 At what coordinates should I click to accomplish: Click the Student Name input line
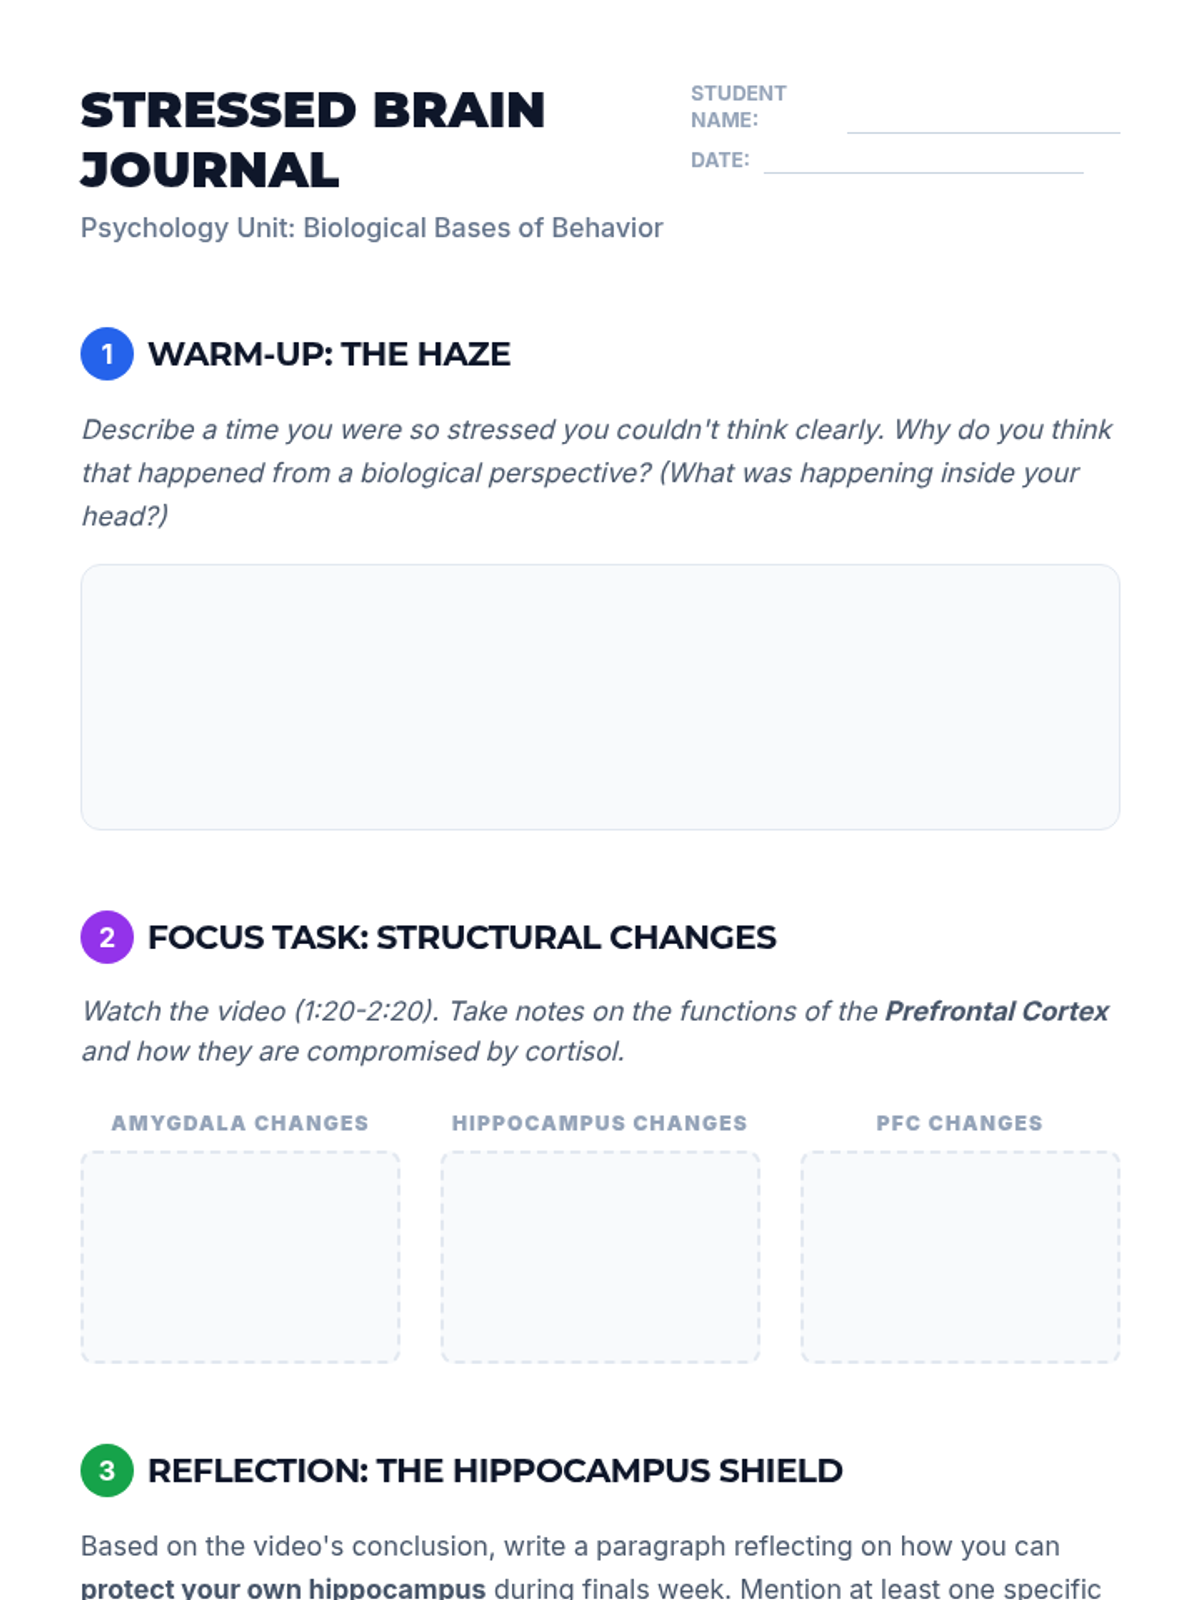(x=982, y=120)
